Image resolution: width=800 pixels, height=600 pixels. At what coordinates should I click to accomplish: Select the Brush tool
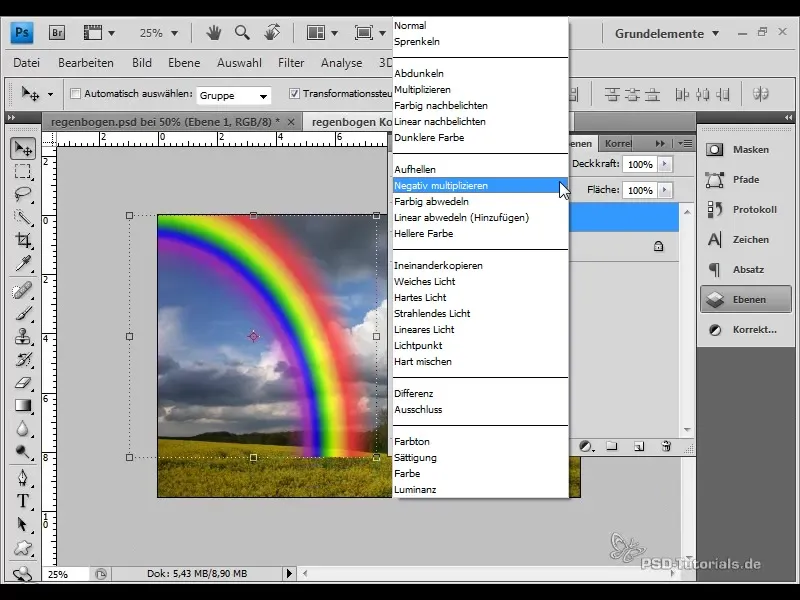coord(23,313)
